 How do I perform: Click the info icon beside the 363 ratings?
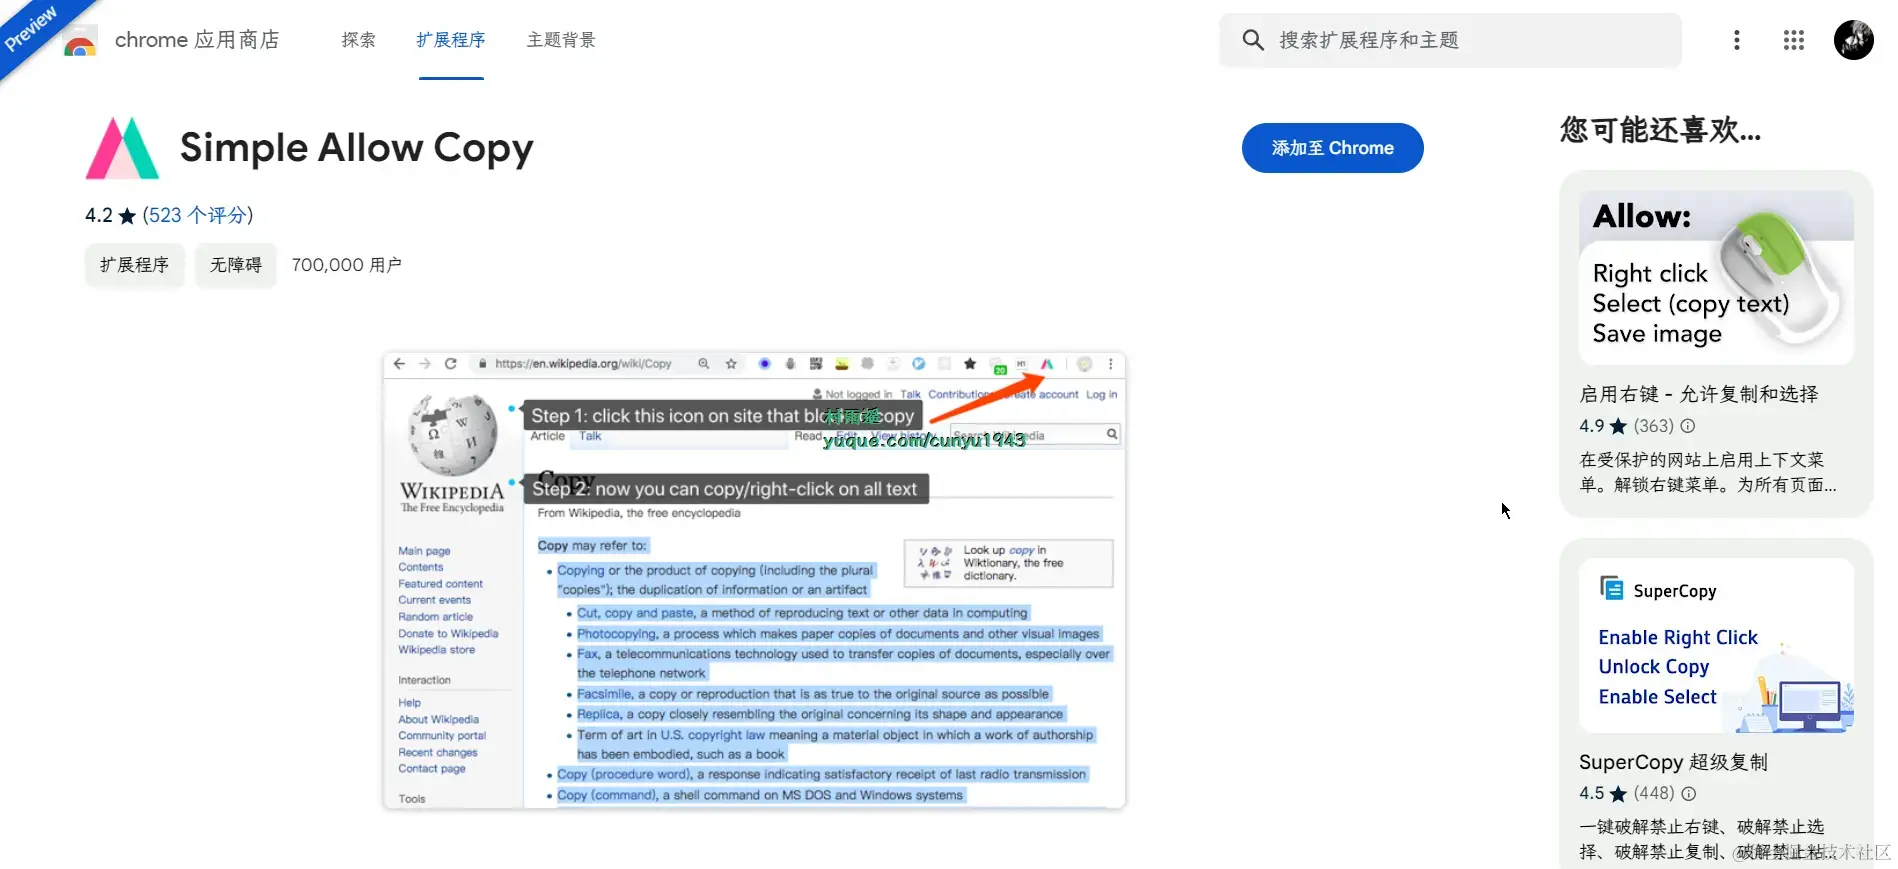tap(1688, 426)
